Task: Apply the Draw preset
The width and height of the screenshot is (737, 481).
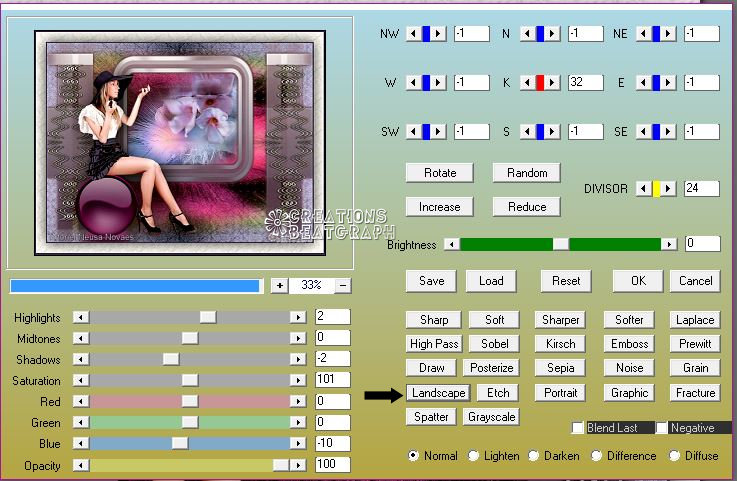Action: click(x=431, y=368)
